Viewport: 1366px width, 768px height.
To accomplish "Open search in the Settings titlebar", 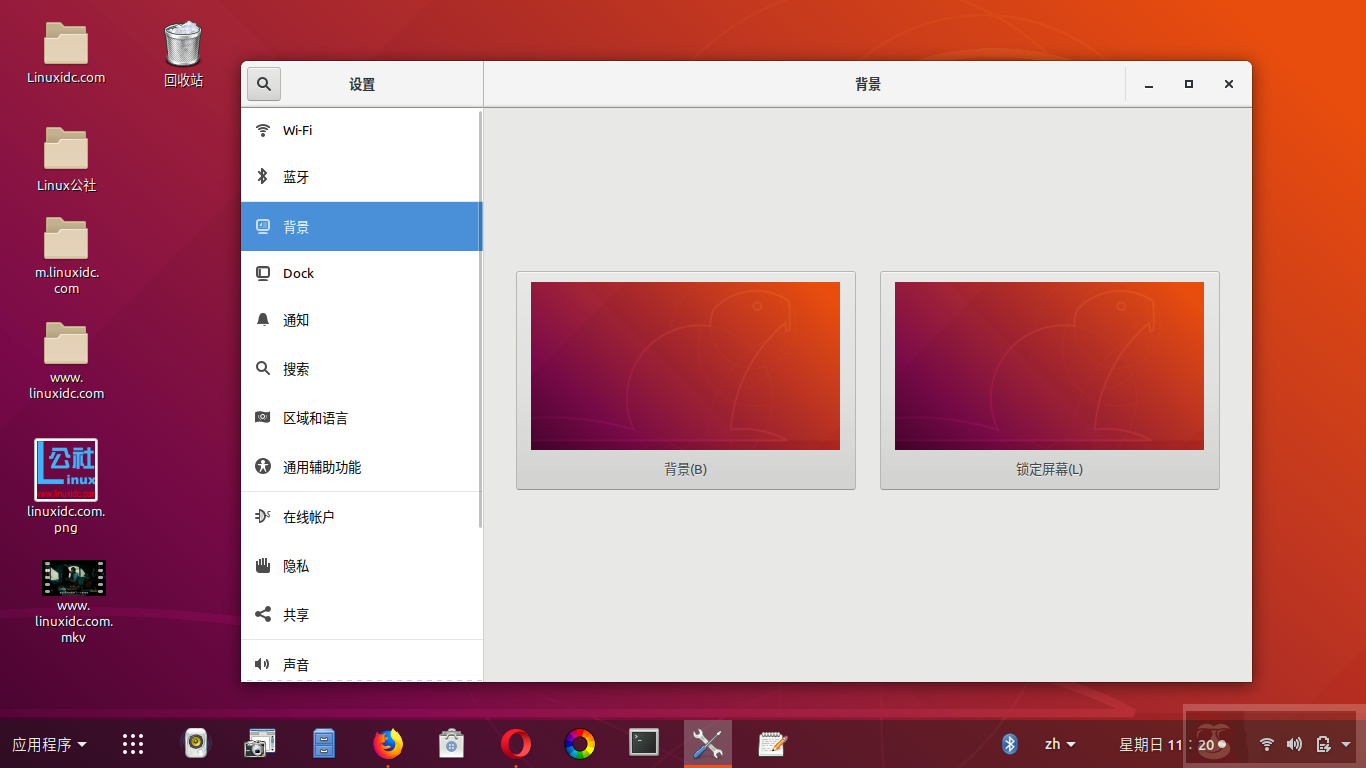I will [x=263, y=84].
